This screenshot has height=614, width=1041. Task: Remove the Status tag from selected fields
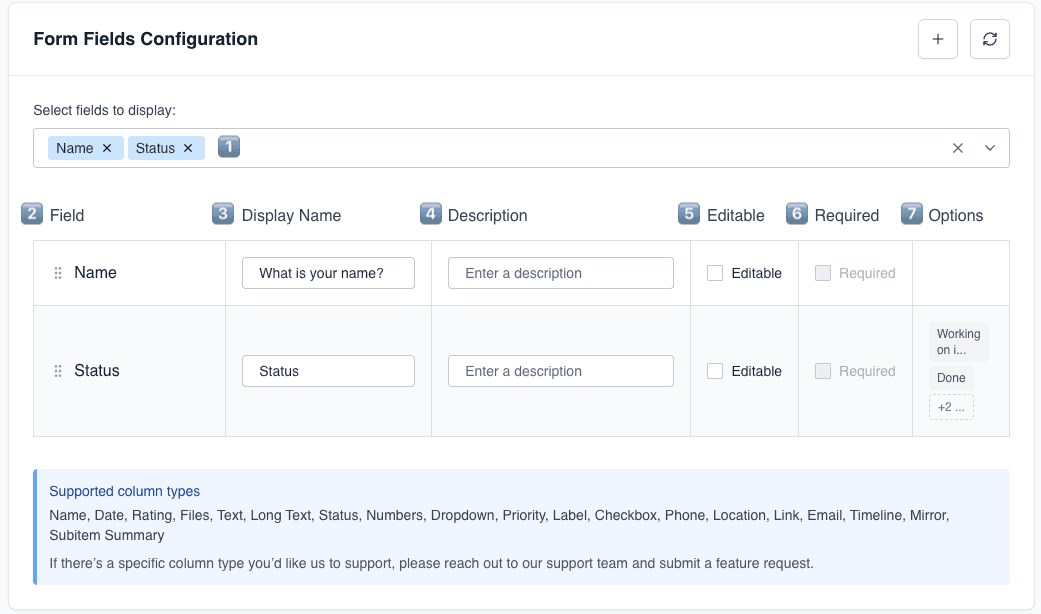187,148
